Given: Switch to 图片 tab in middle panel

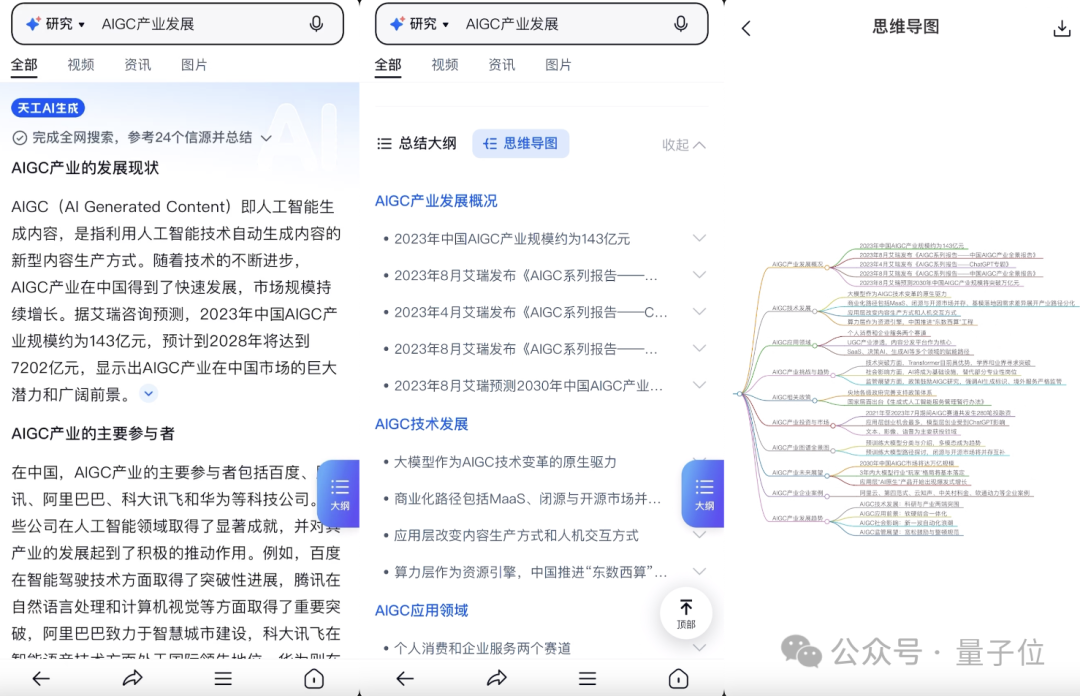Looking at the screenshot, I should (x=558, y=65).
